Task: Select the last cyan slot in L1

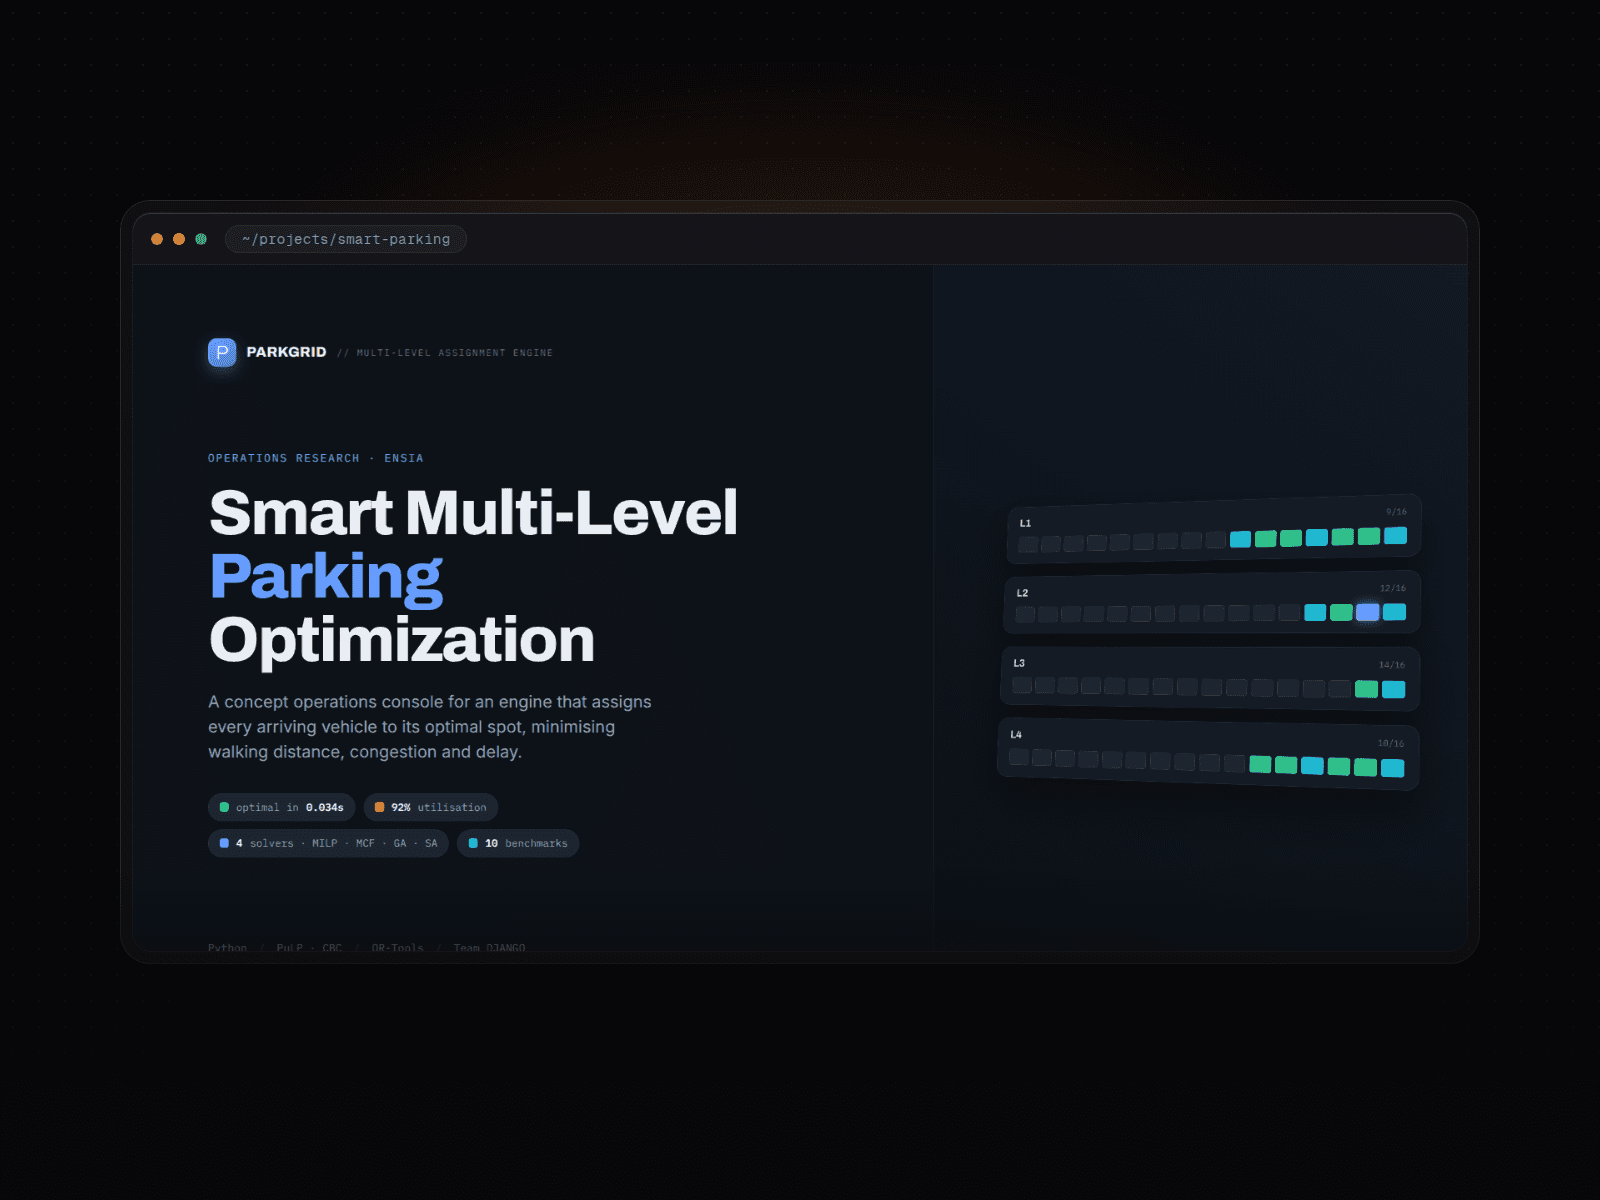Action: tap(1395, 535)
